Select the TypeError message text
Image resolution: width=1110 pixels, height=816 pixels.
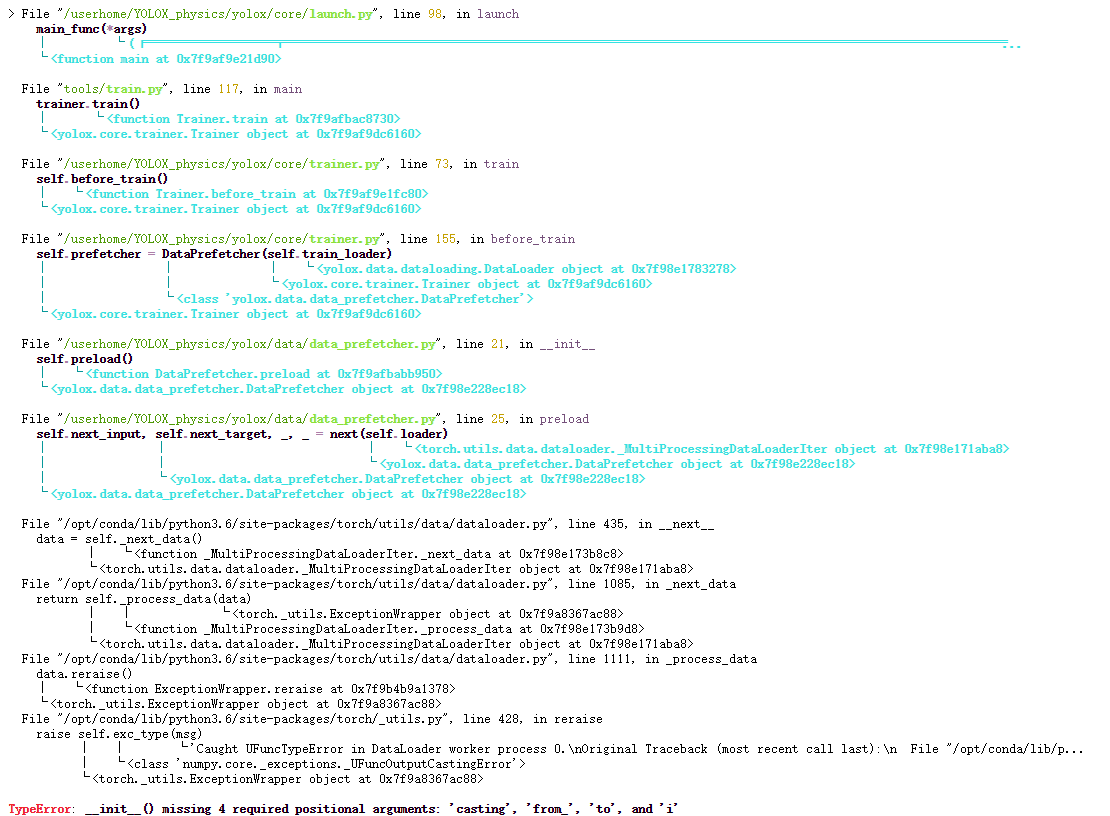[x=330, y=808]
